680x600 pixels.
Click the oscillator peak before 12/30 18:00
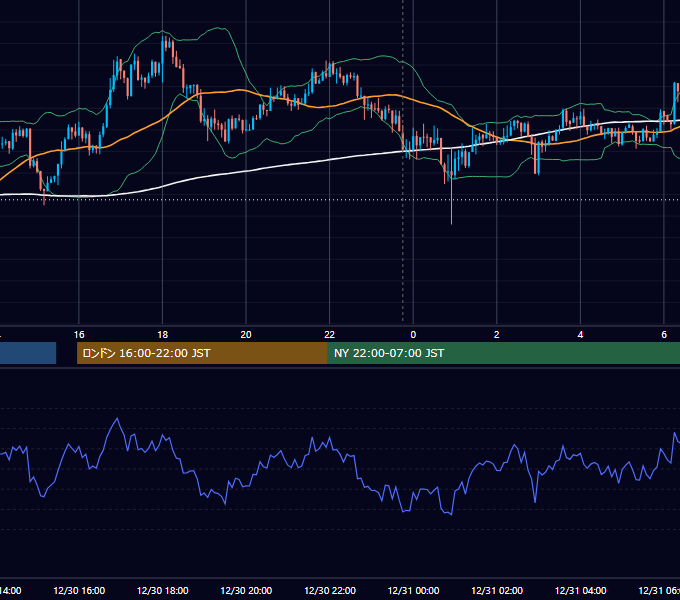(x=117, y=419)
